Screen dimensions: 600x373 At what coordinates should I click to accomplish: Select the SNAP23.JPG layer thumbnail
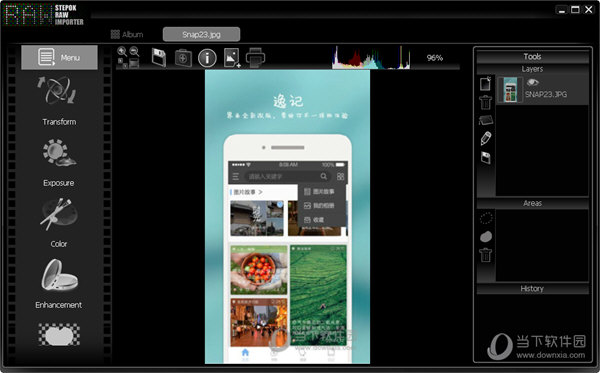[510, 90]
